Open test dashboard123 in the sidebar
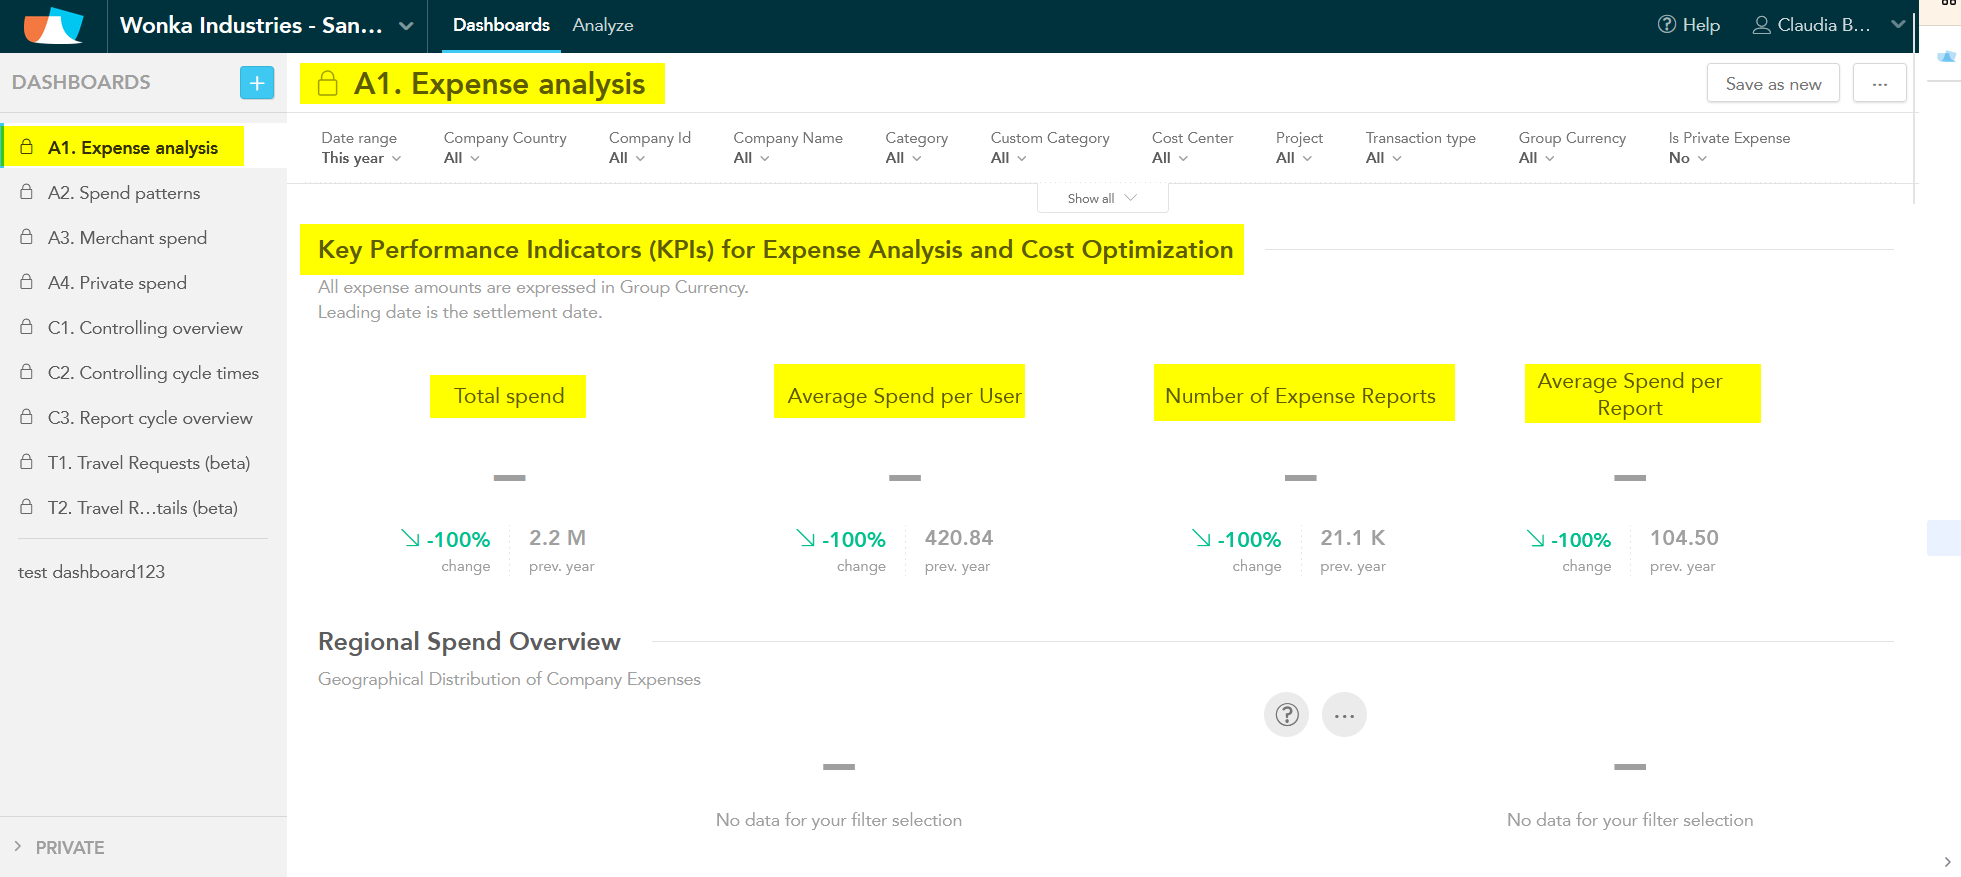 click(x=91, y=572)
